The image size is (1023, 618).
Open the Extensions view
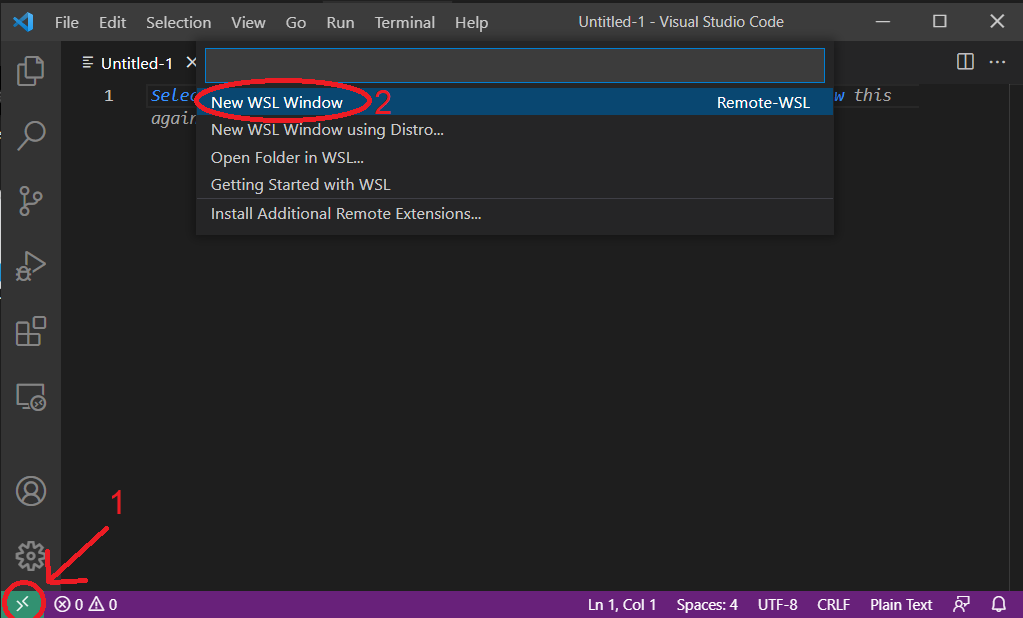(30, 331)
